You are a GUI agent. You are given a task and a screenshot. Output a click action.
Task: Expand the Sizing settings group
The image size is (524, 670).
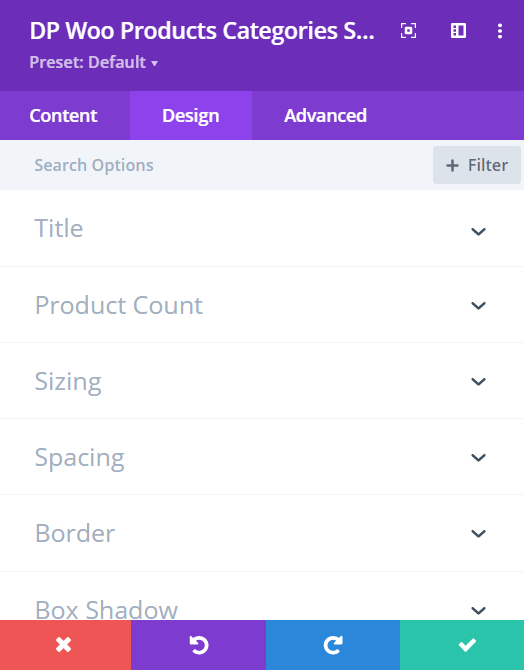(262, 381)
